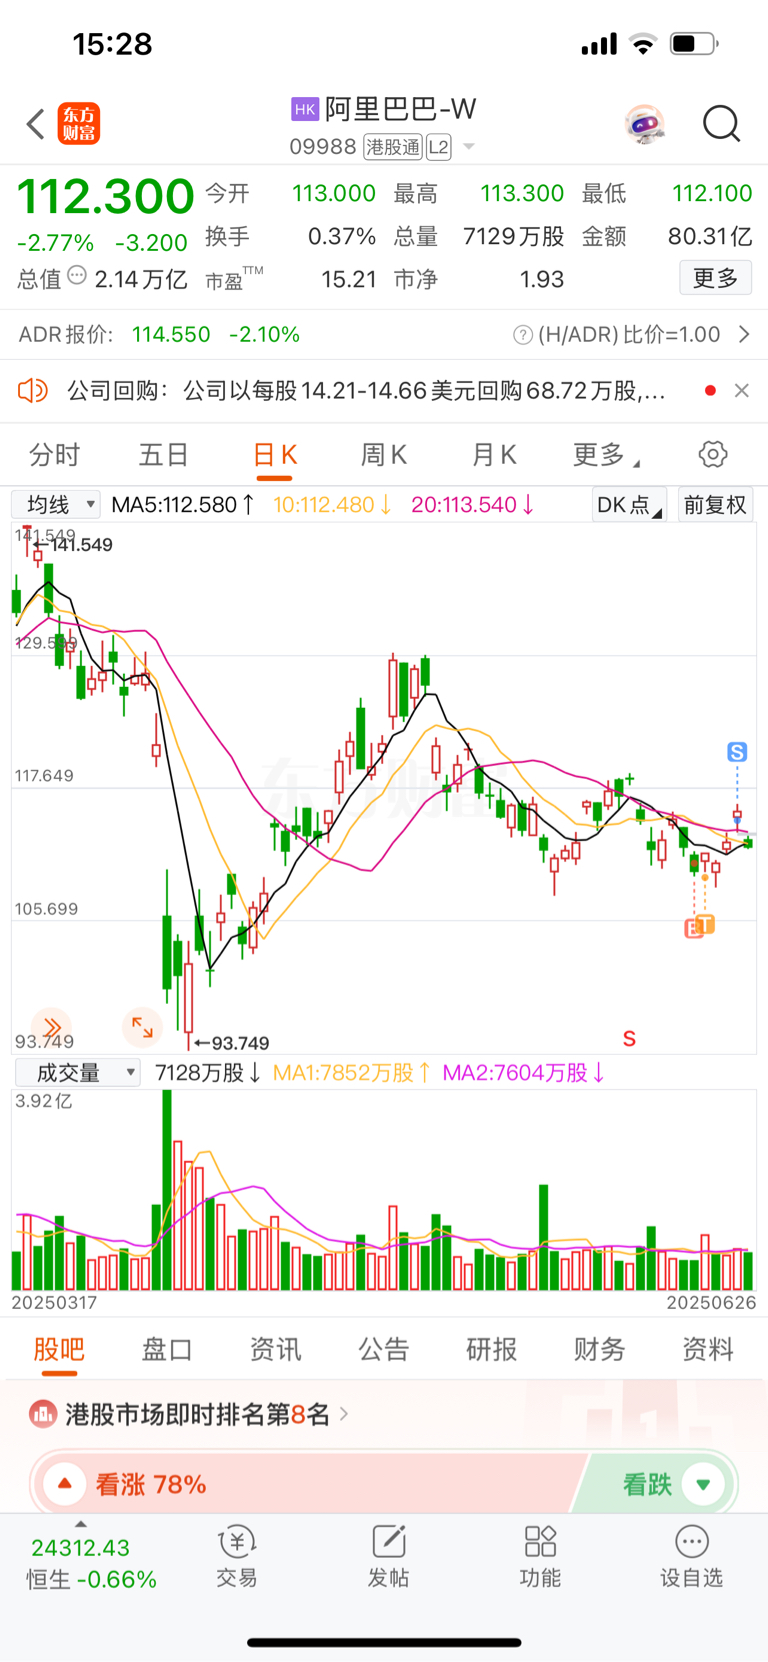Vote 看跌 with the down arrow
This screenshot has width=768, height=1662.
703,1484
